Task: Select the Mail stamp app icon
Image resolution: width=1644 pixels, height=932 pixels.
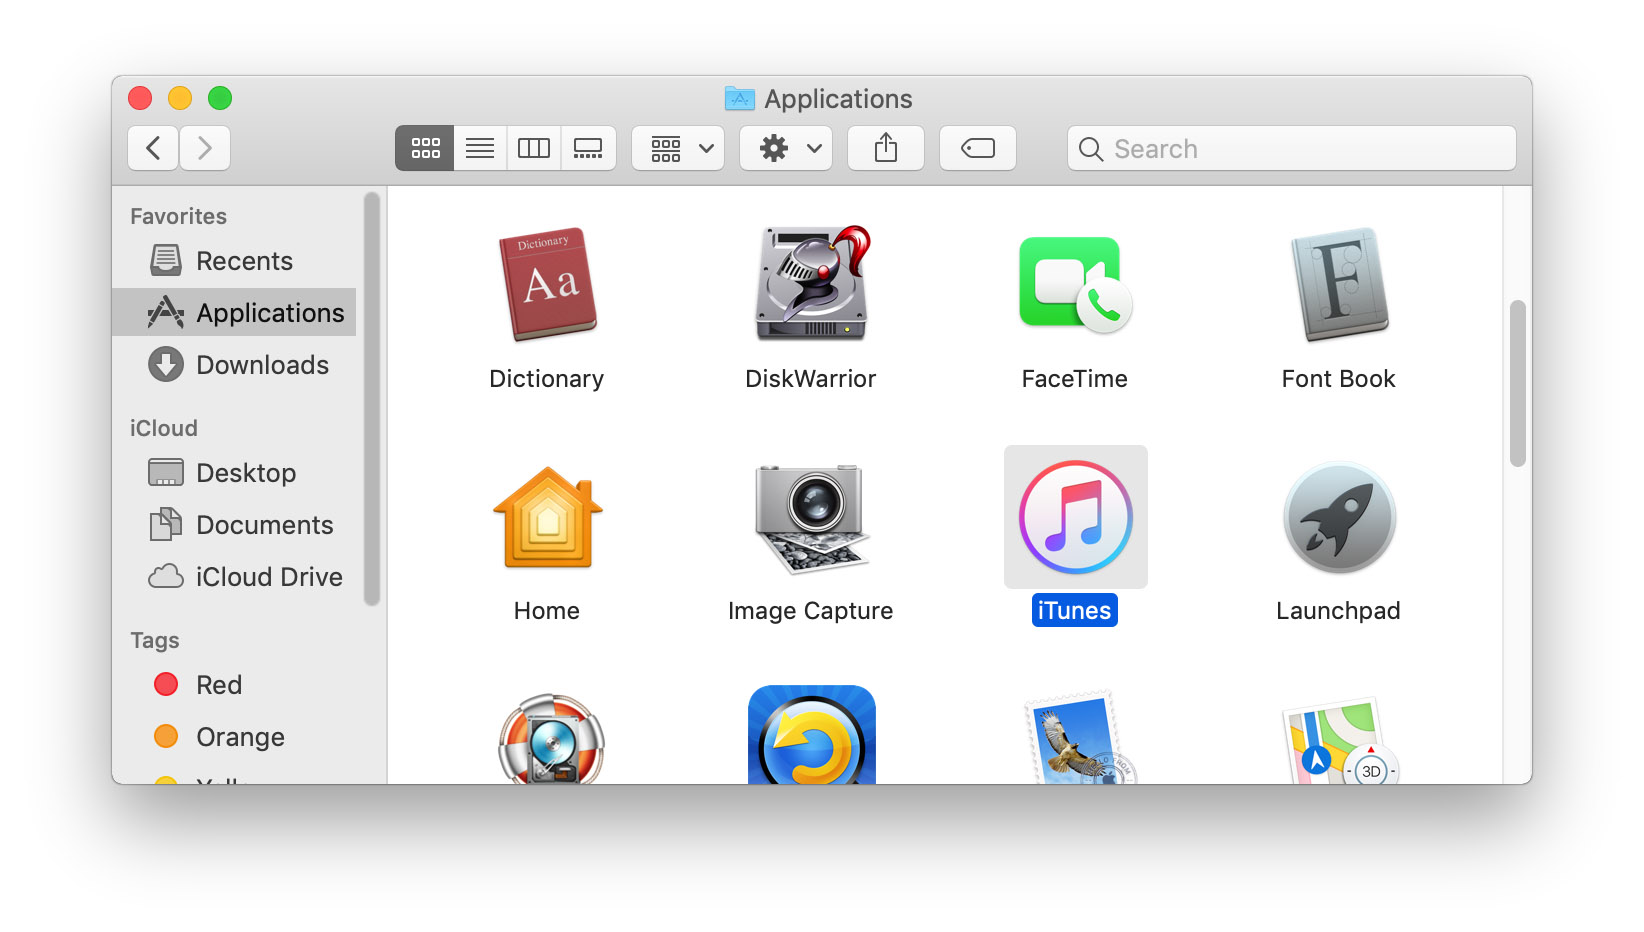Action: click(1079, 737)
